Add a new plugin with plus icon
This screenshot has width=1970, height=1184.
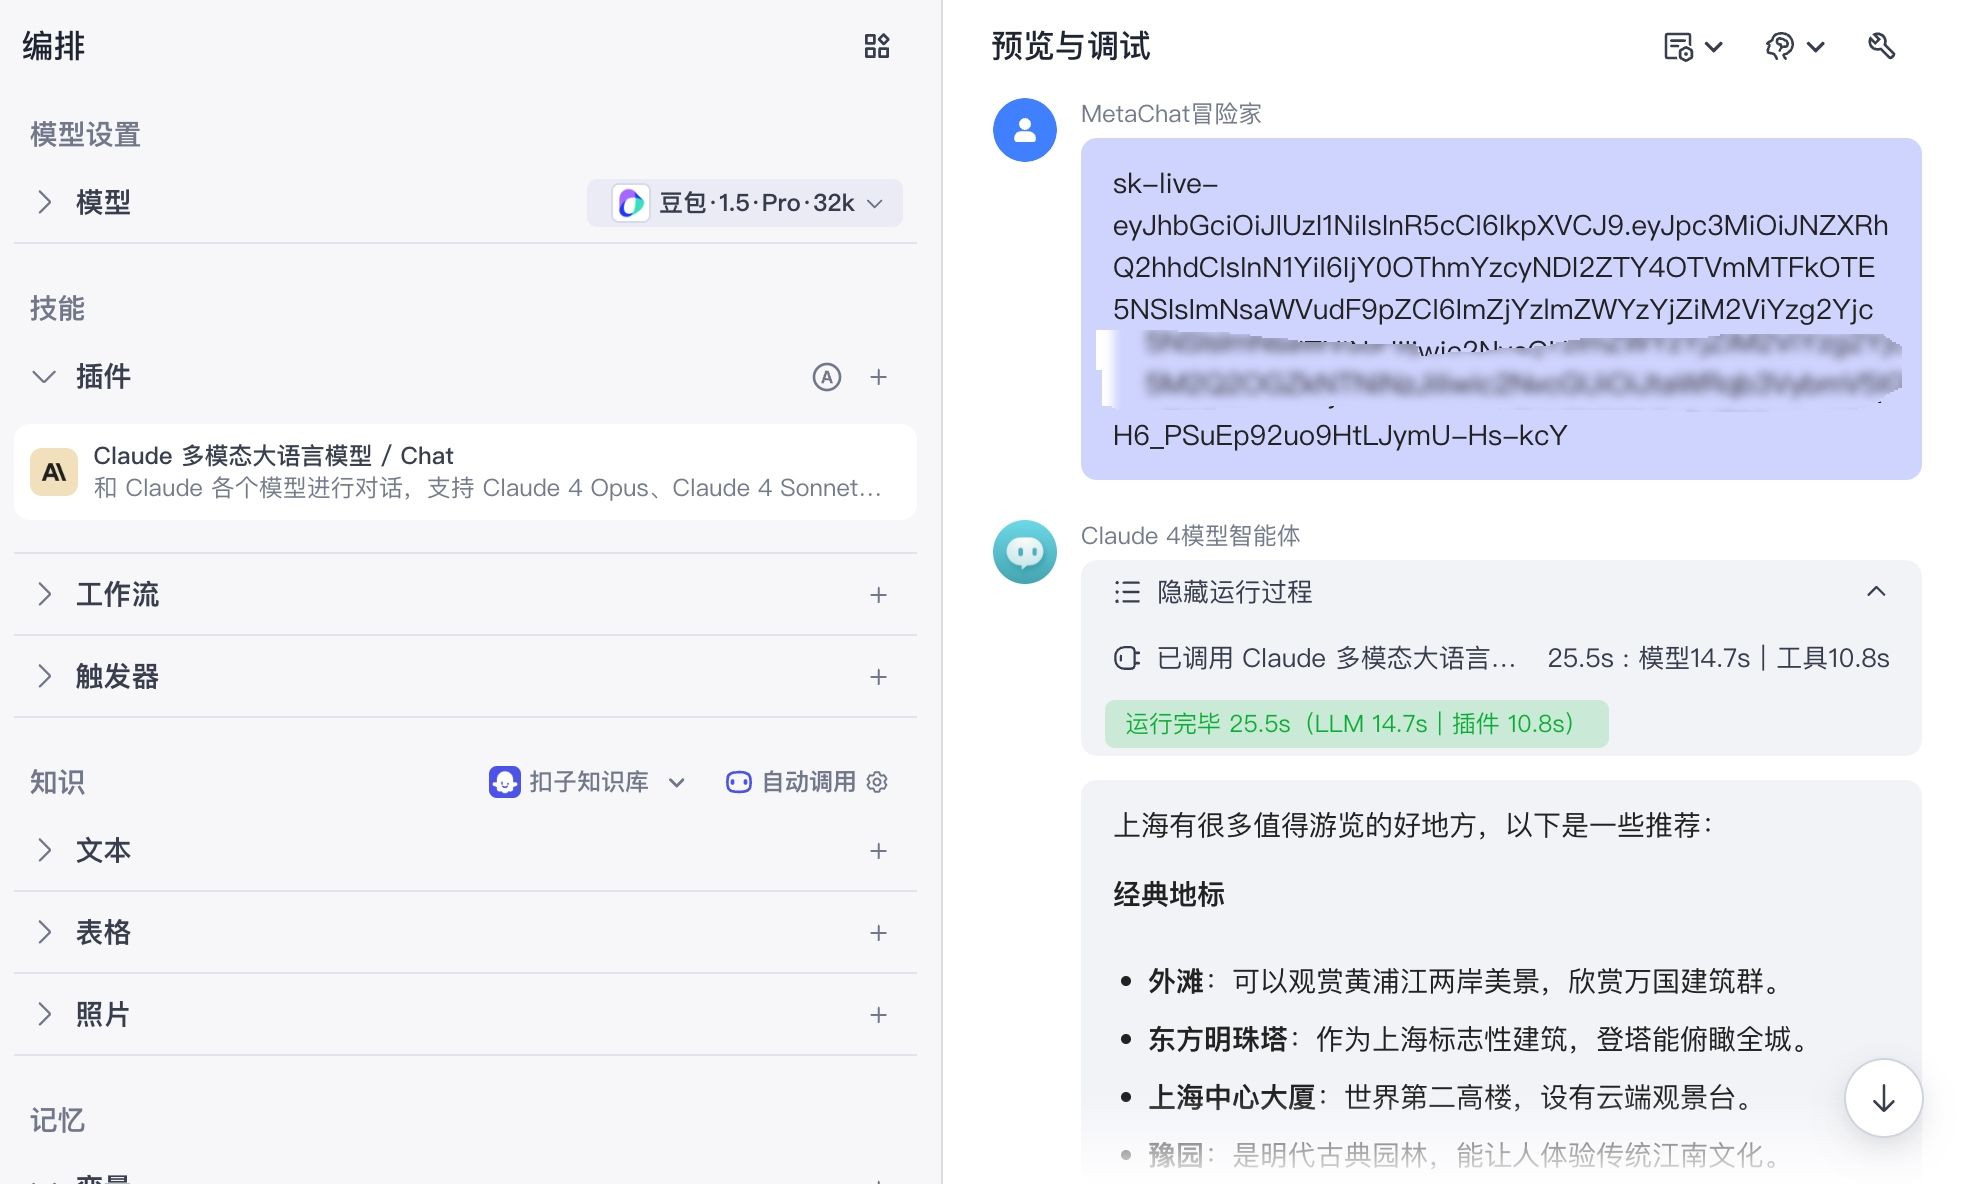(x=878, y=377)
